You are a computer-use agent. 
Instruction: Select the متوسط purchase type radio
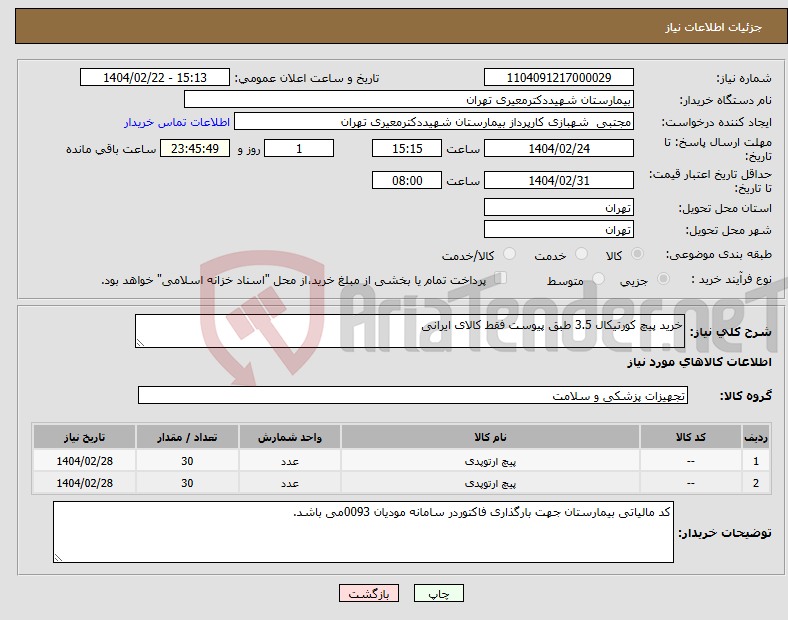click(598, 279)
